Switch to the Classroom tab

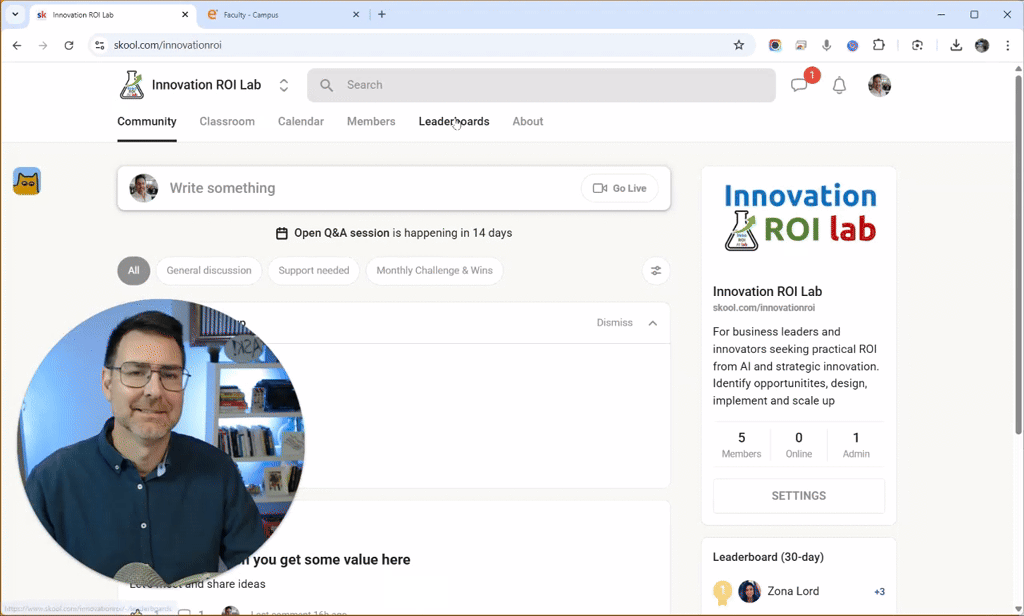point(227,121)
